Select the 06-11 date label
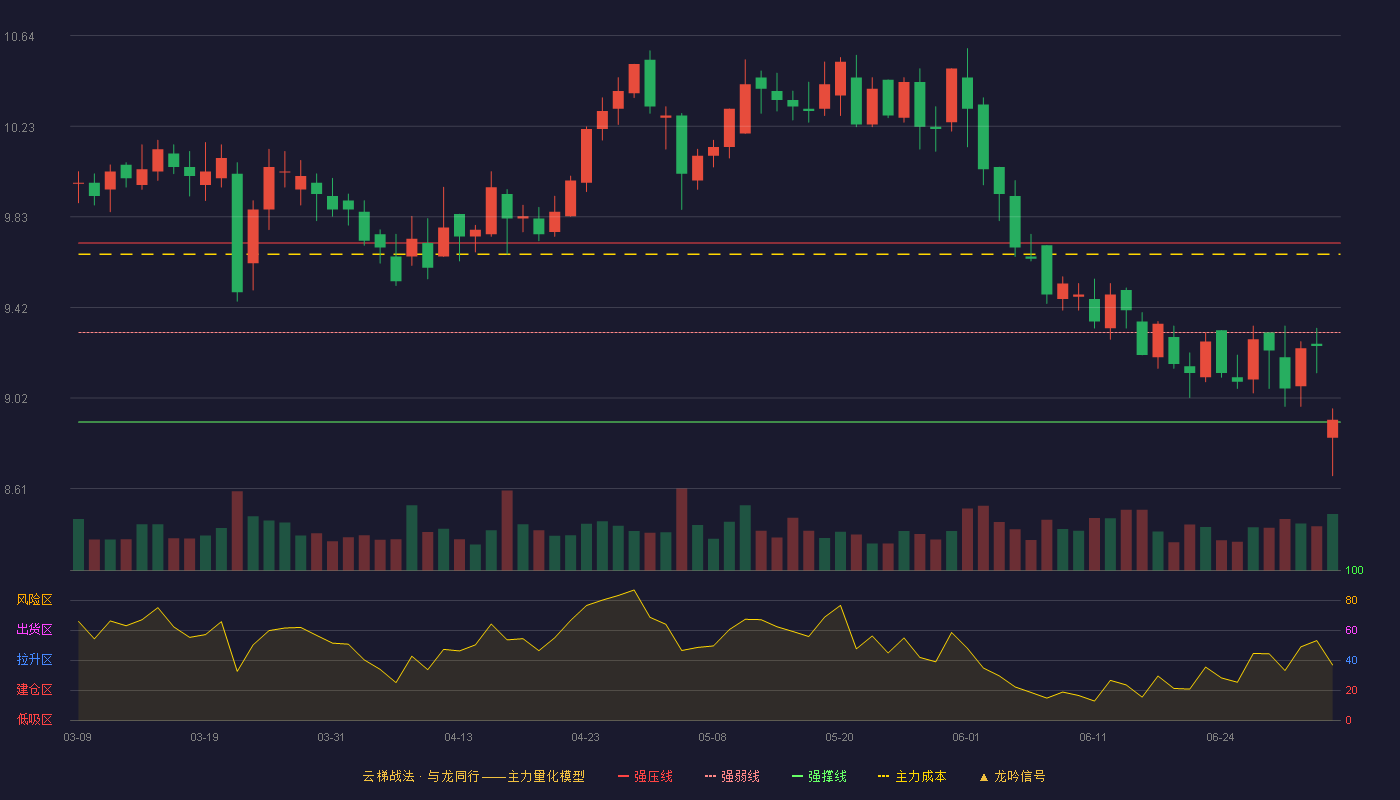The height and width of the screenshot is (800, 1400). (x=1093, y=737)
